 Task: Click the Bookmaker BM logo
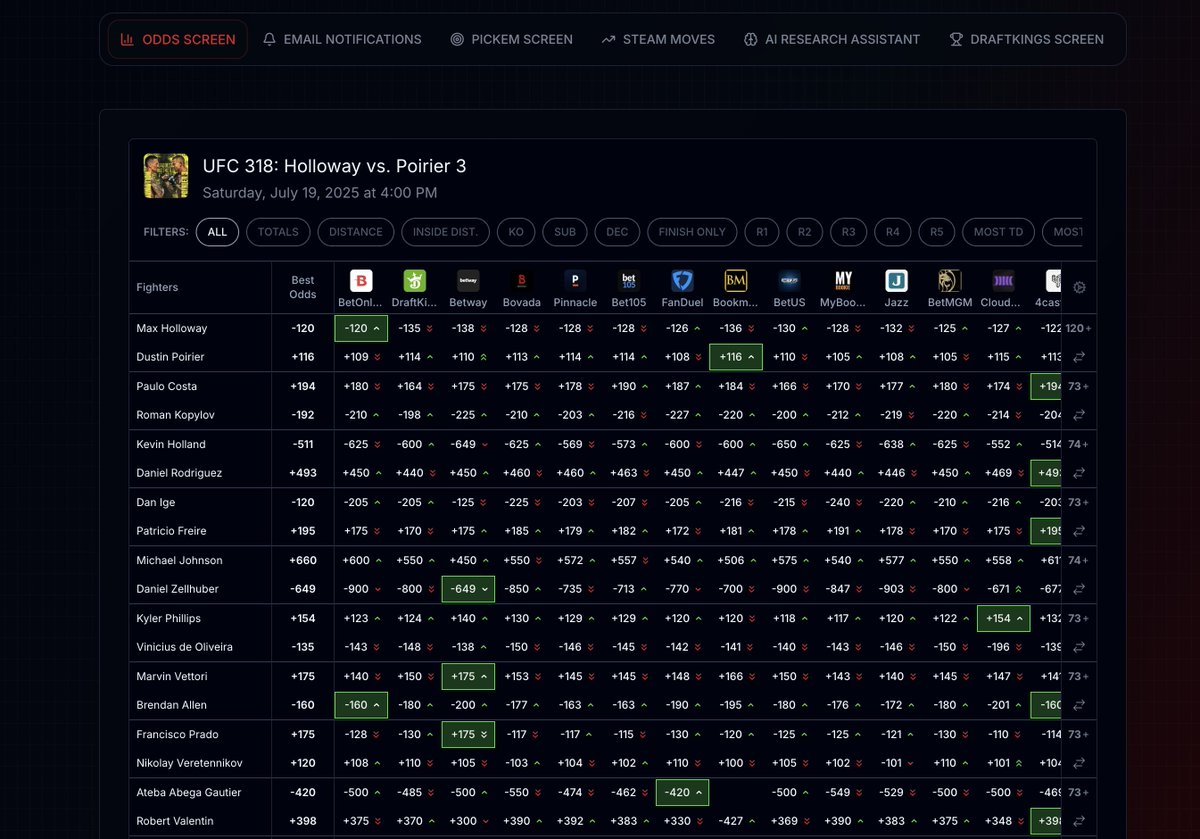[x=736, y=281]
